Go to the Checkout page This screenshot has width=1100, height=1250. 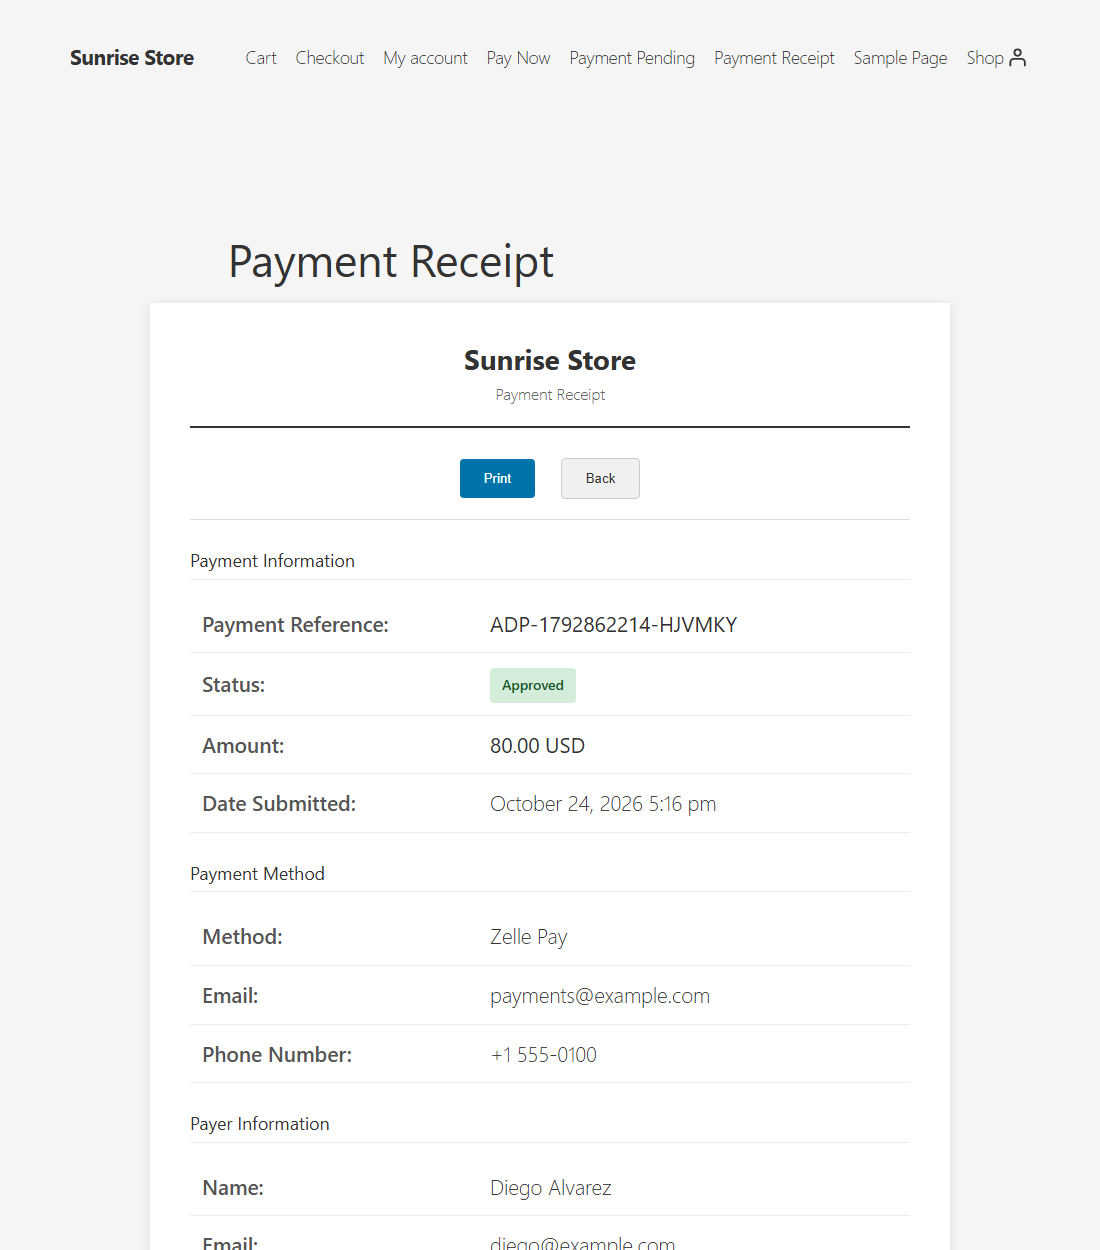330,58
